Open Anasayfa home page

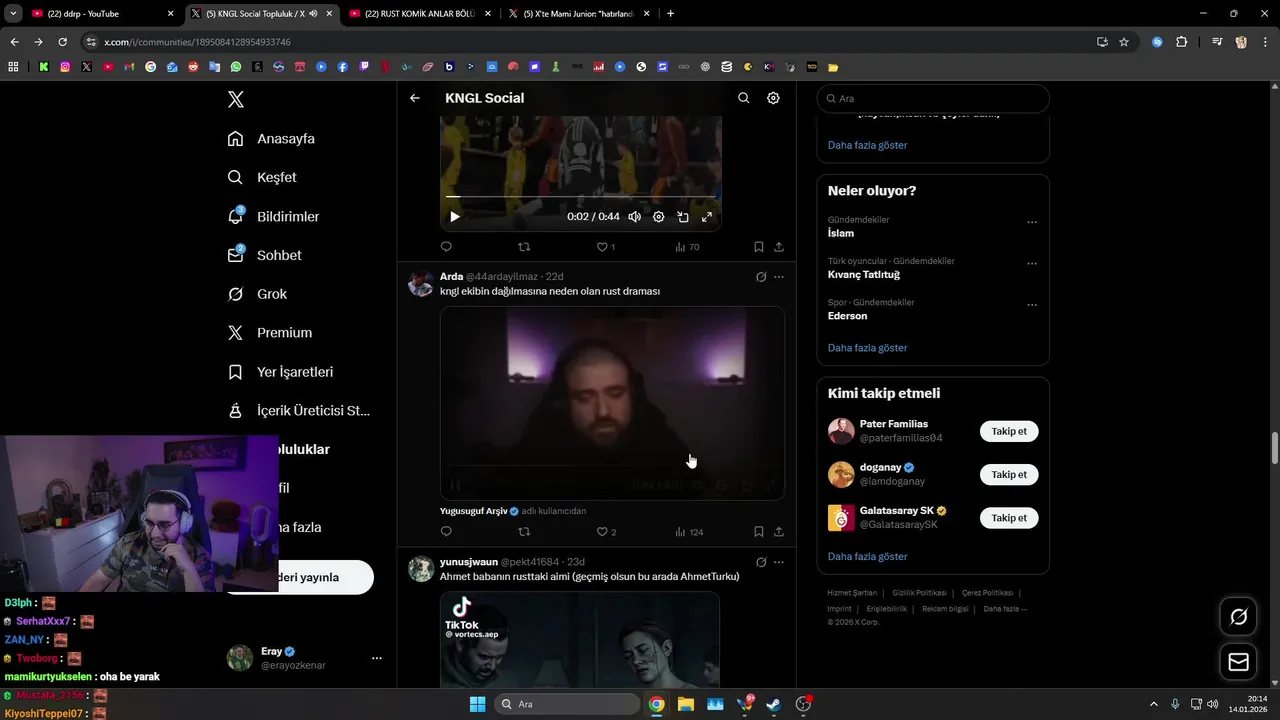point(271,139)
